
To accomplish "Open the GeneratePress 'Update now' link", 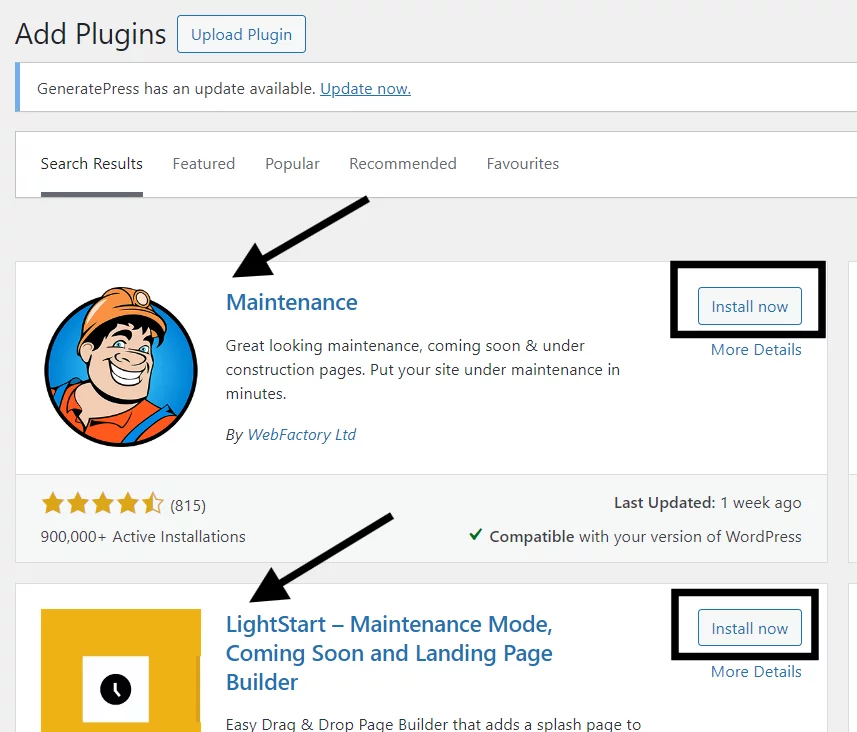I will [x=365, y=89].
